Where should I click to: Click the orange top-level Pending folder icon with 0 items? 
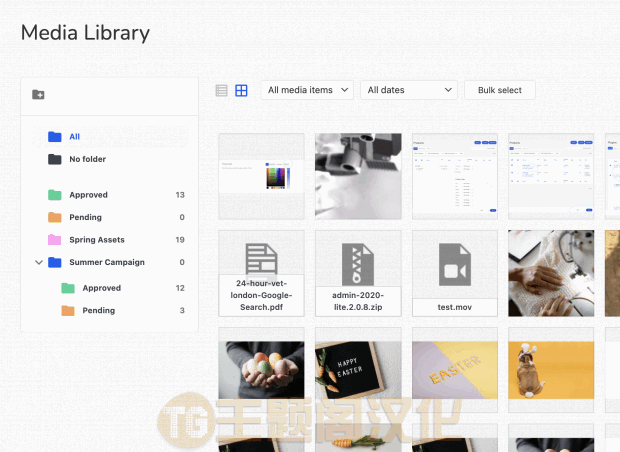pyautogui.click(x=55, y=217)
